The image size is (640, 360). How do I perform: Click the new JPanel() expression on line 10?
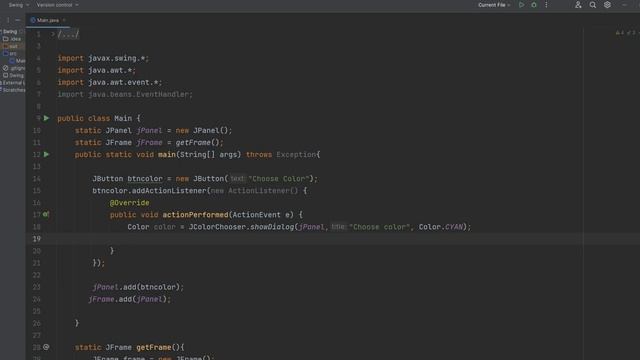pos(202,131)
